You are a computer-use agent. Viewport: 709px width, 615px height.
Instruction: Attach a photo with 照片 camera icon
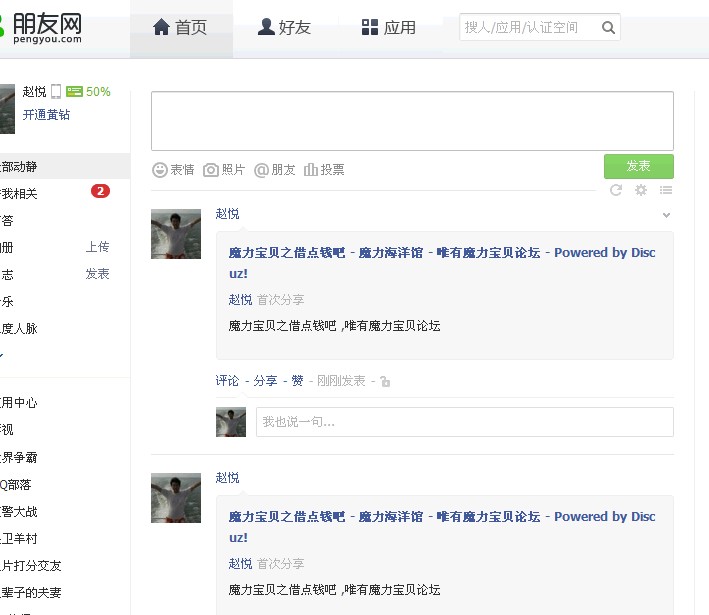point(224,170)
